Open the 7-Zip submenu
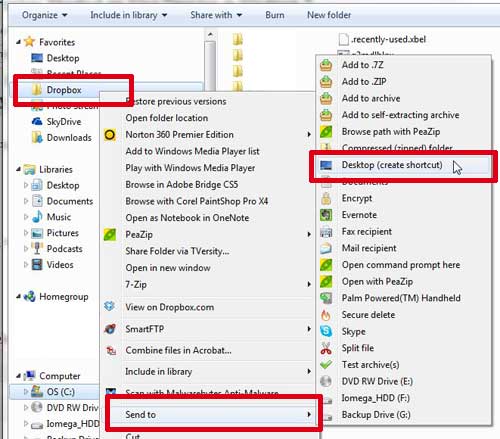500x439 pixels. coord(208,285)
